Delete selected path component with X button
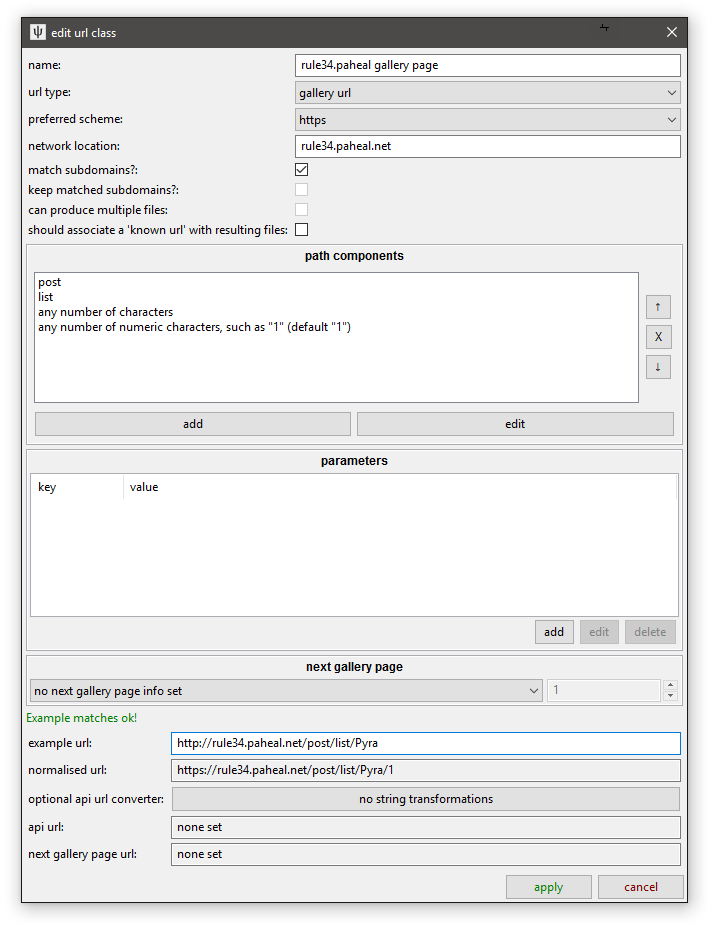 [658, 337]
